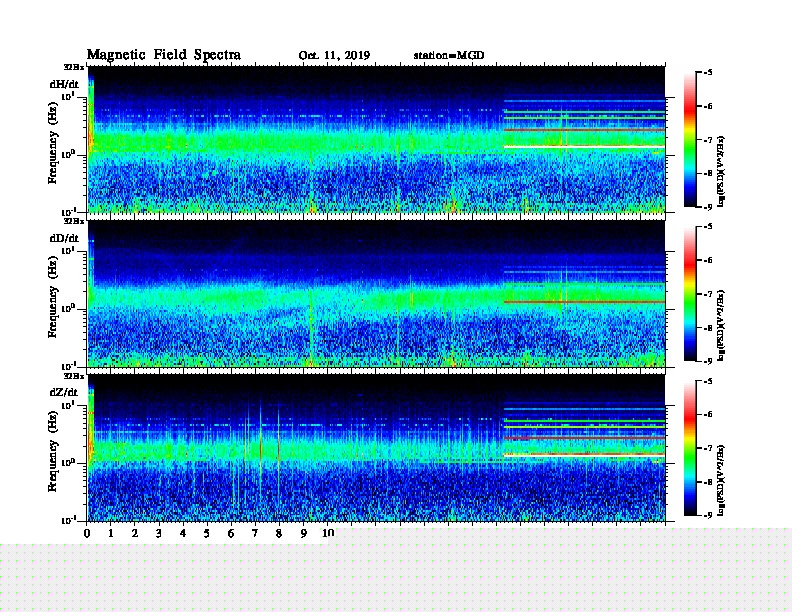Click the dZ/dt panel label
This screenshot has width=792, height=612.
(x=64, y=392)
